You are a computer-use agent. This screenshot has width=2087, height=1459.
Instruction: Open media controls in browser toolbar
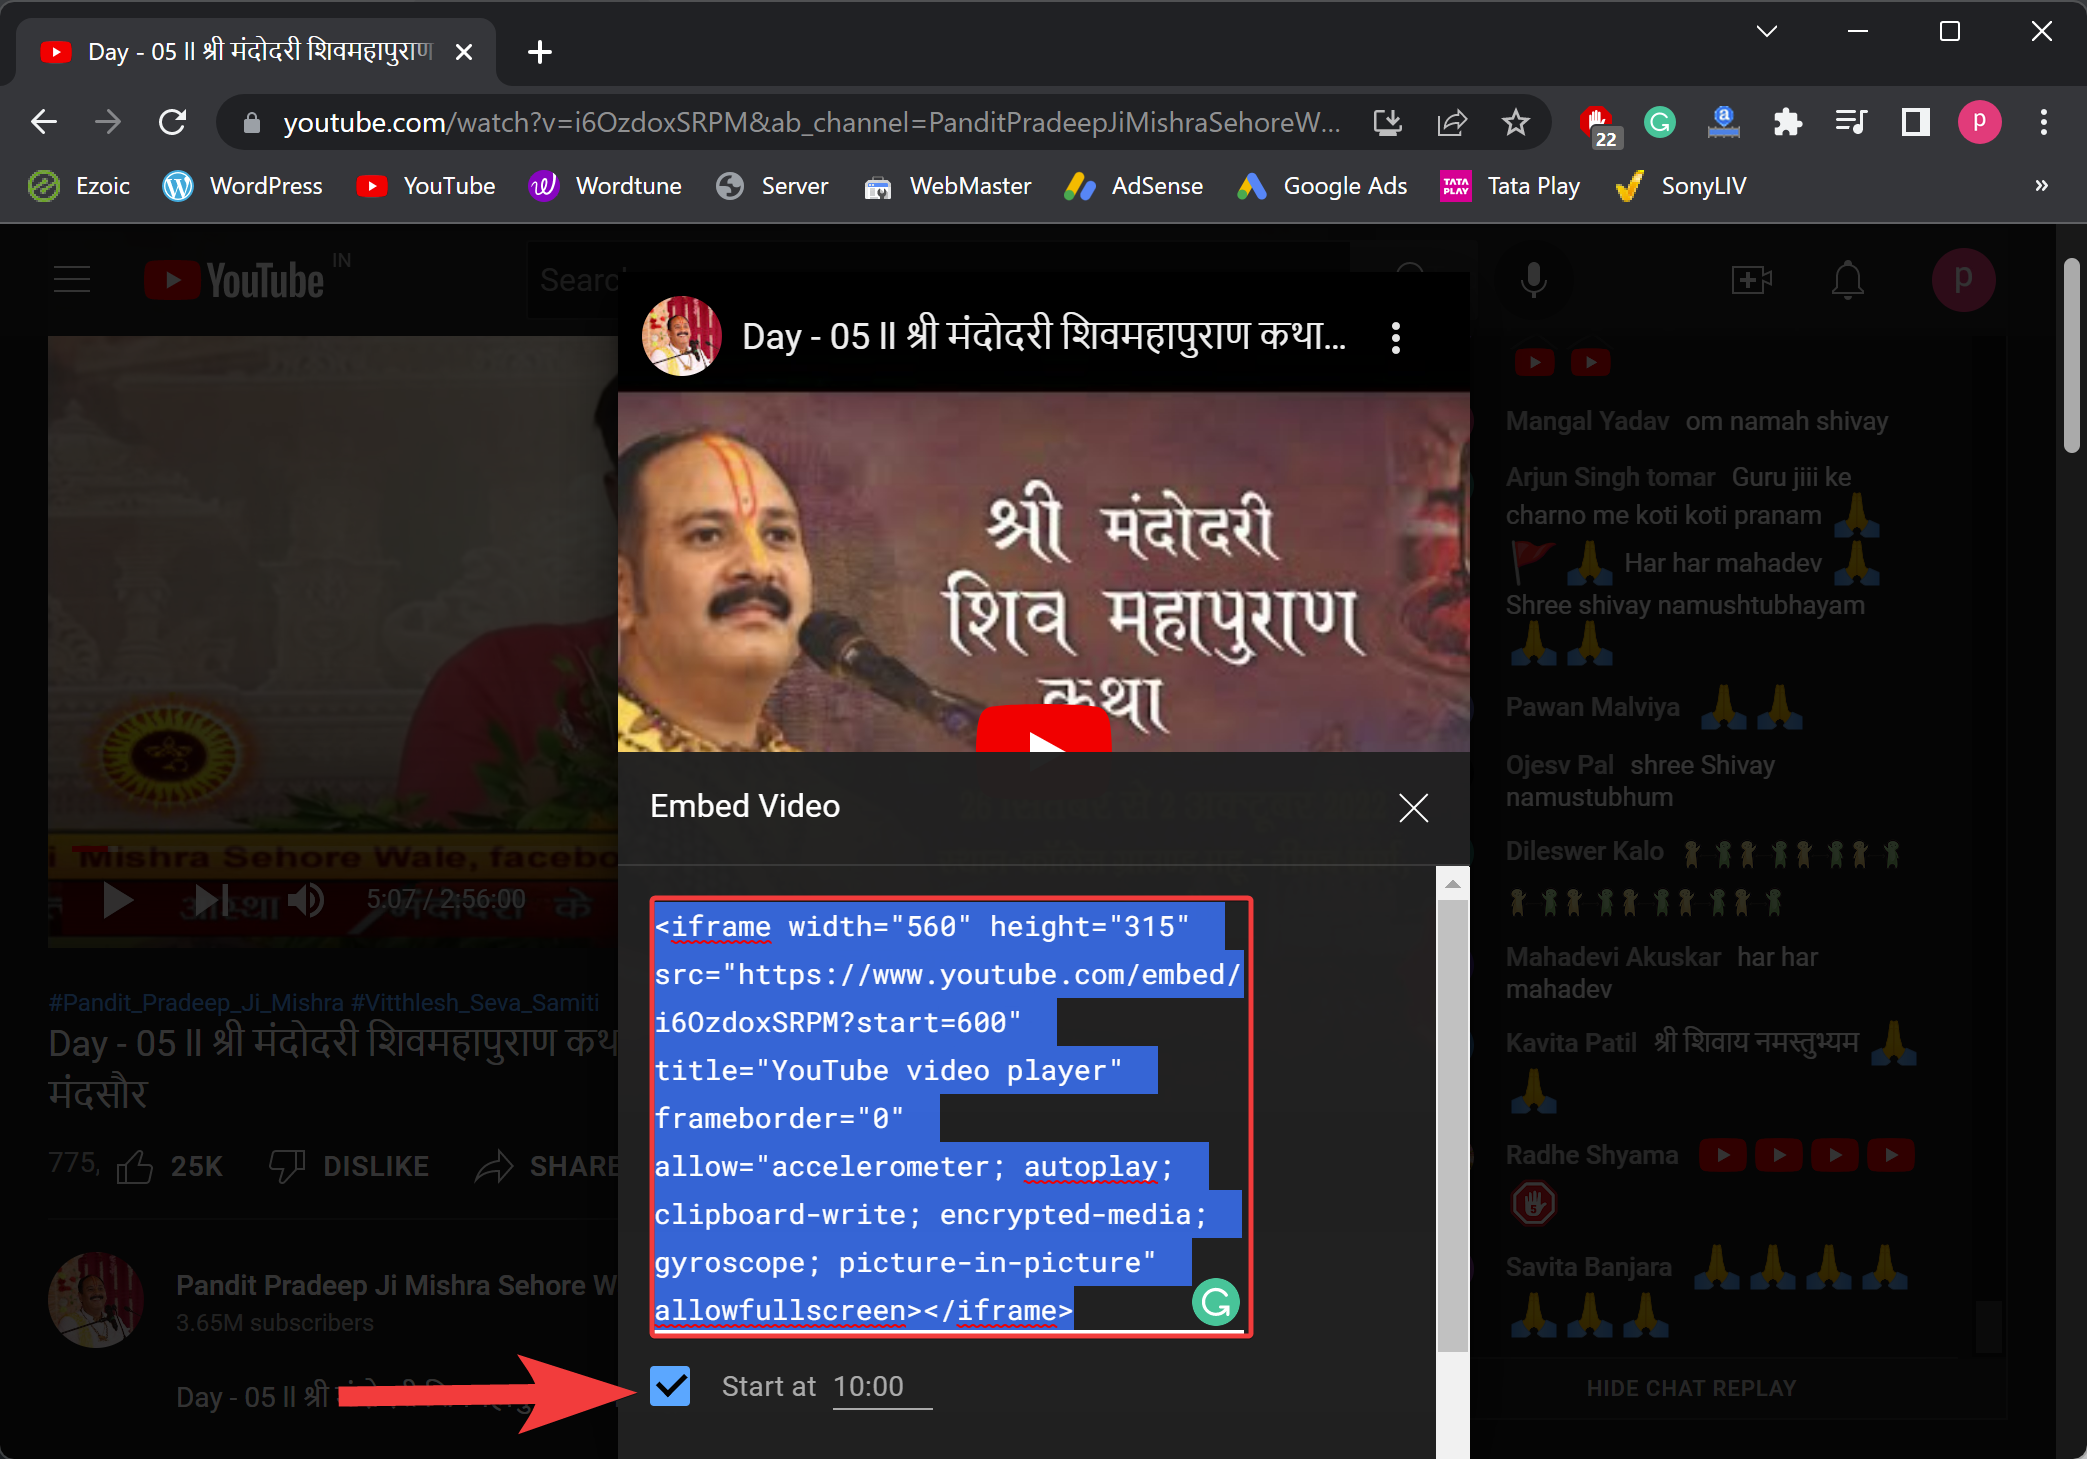tap(1852, 122)
